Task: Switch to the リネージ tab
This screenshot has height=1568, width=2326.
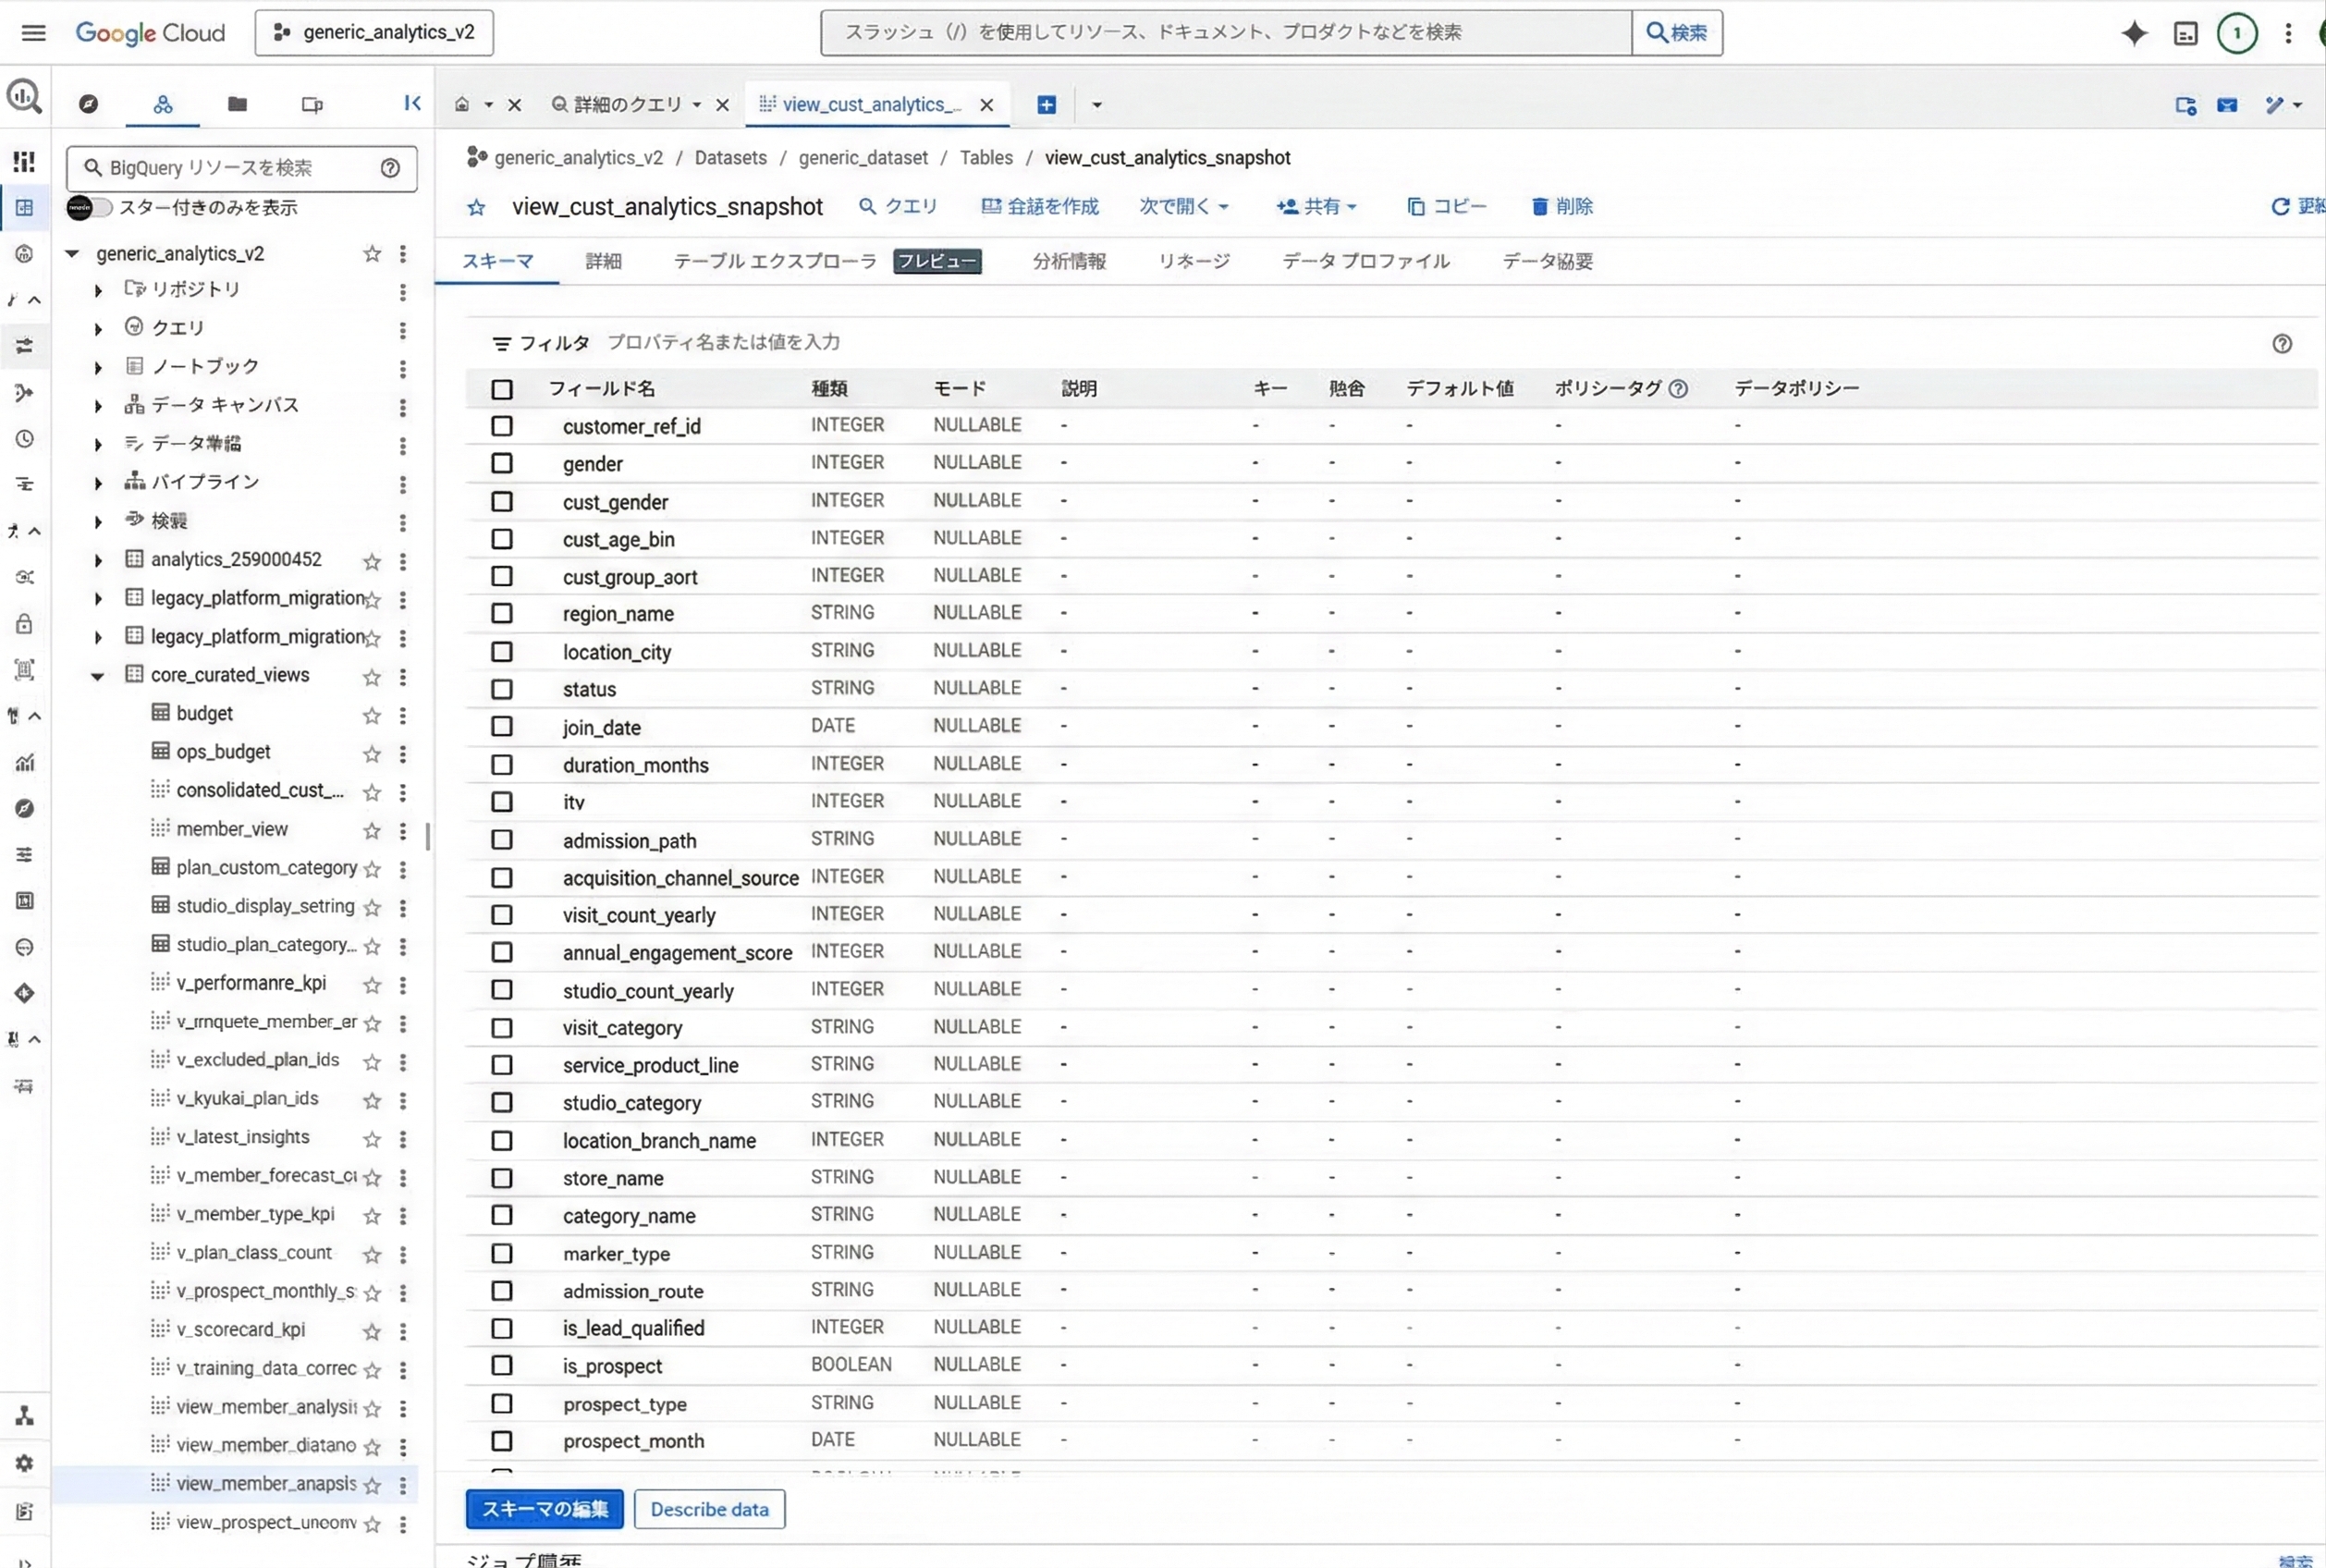Action: click(x=1194, y=261)
